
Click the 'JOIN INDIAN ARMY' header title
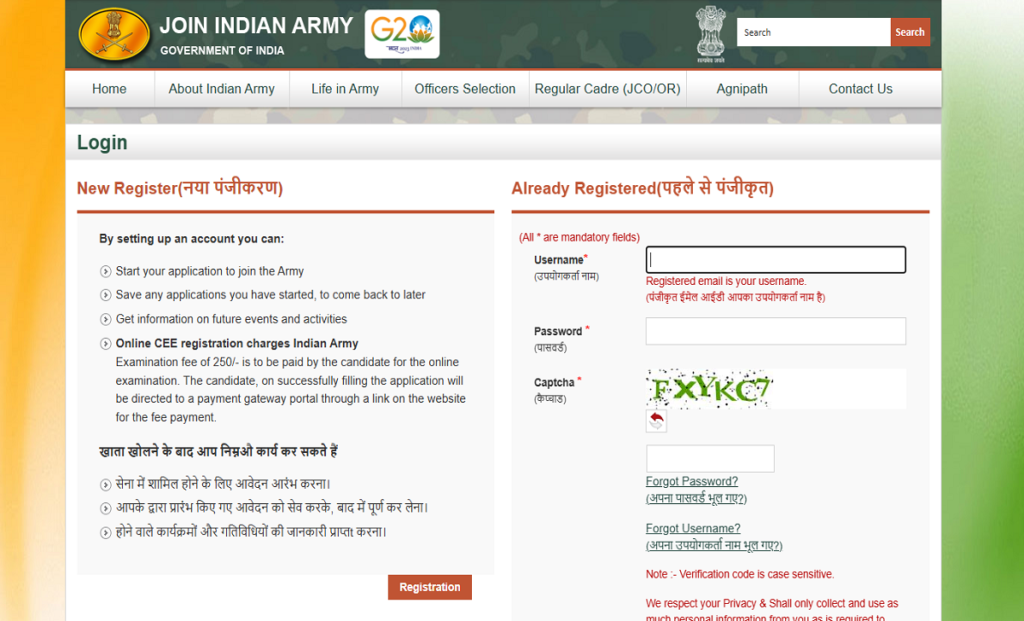(256, 25)
